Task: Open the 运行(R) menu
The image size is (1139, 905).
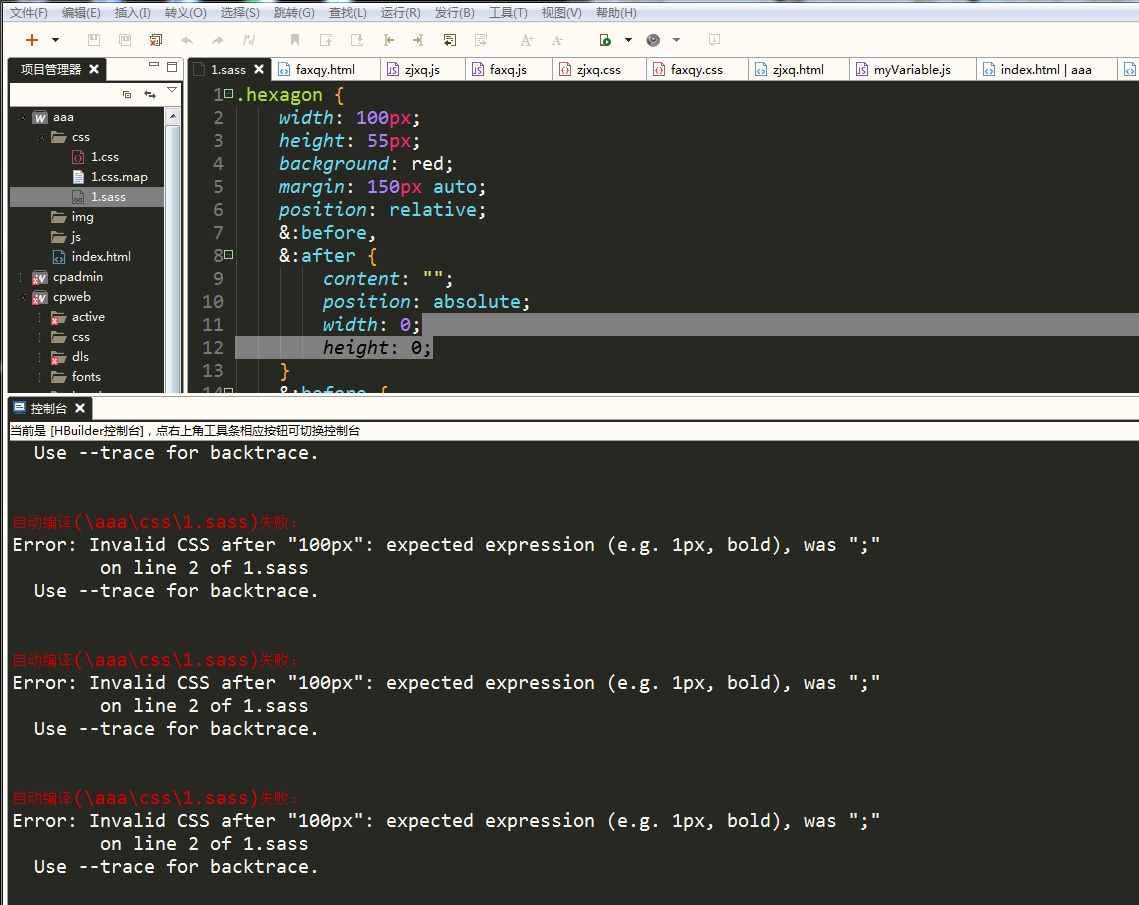Action: pos(400,12)
